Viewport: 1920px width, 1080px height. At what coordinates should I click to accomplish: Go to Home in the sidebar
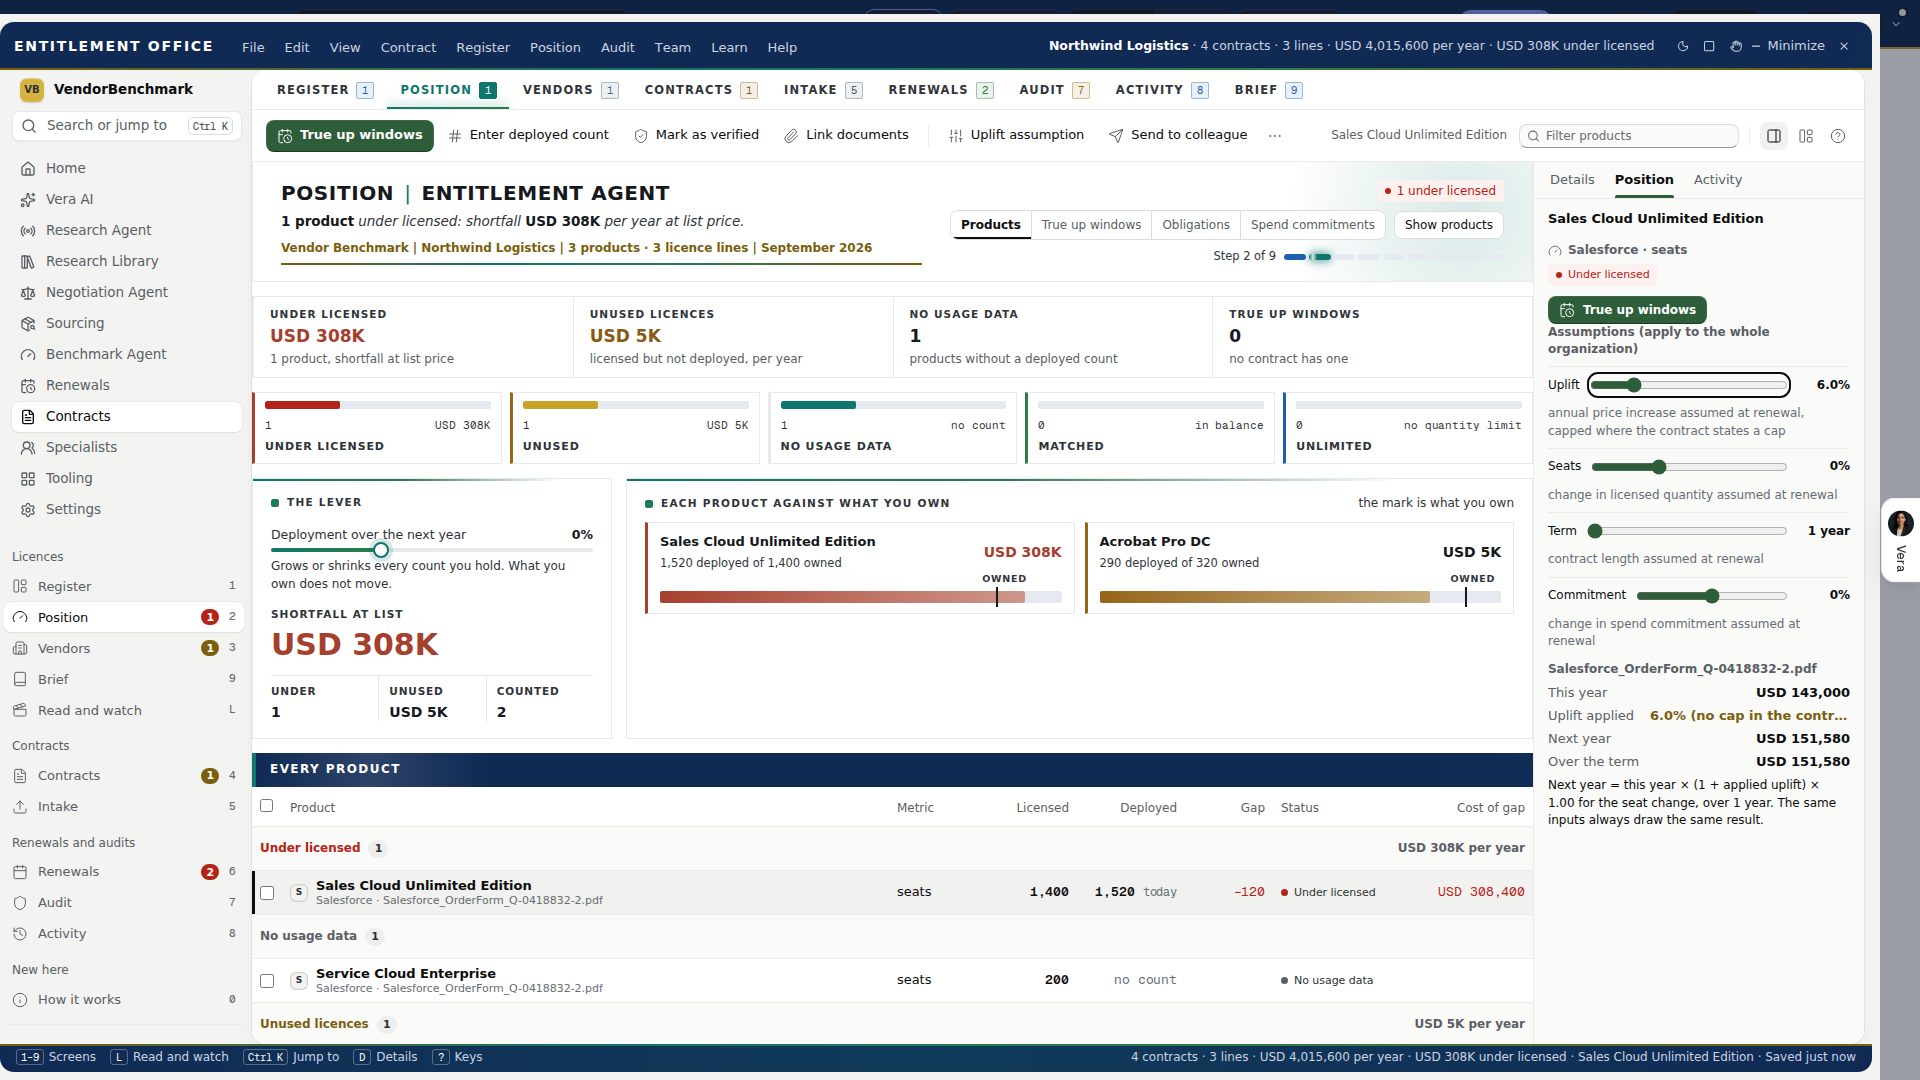click(x=127, y=168)
